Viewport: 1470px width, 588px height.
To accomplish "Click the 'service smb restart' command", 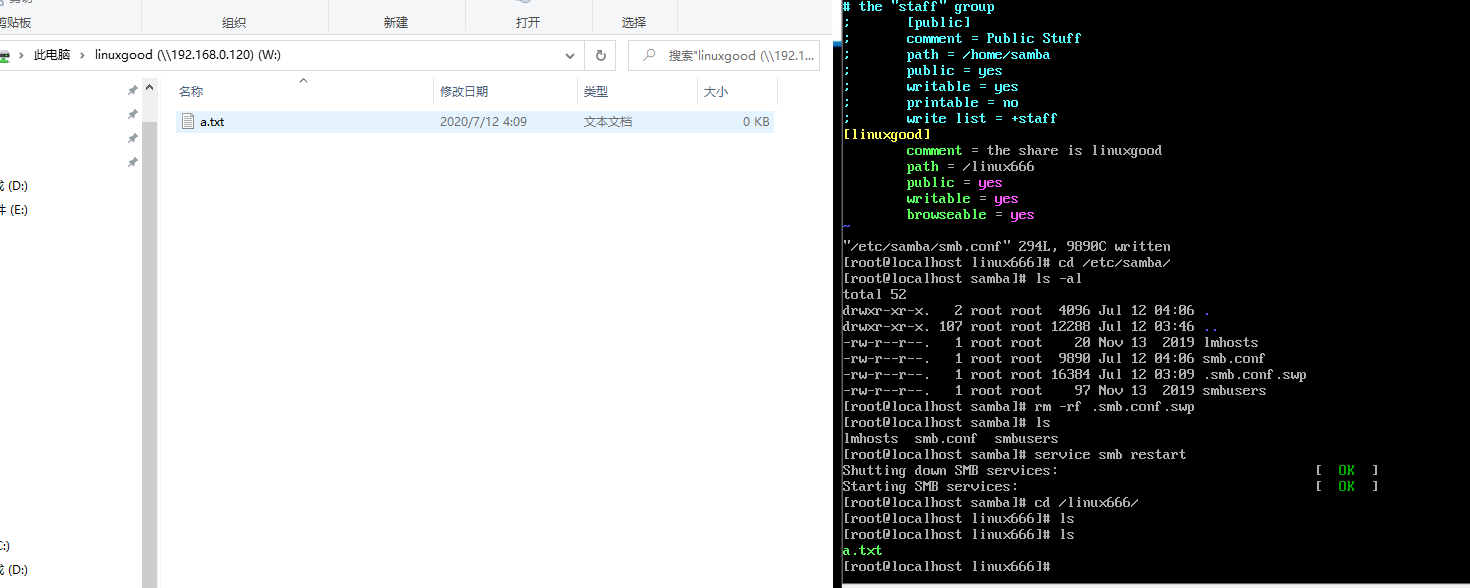I will coord(1110,454).
